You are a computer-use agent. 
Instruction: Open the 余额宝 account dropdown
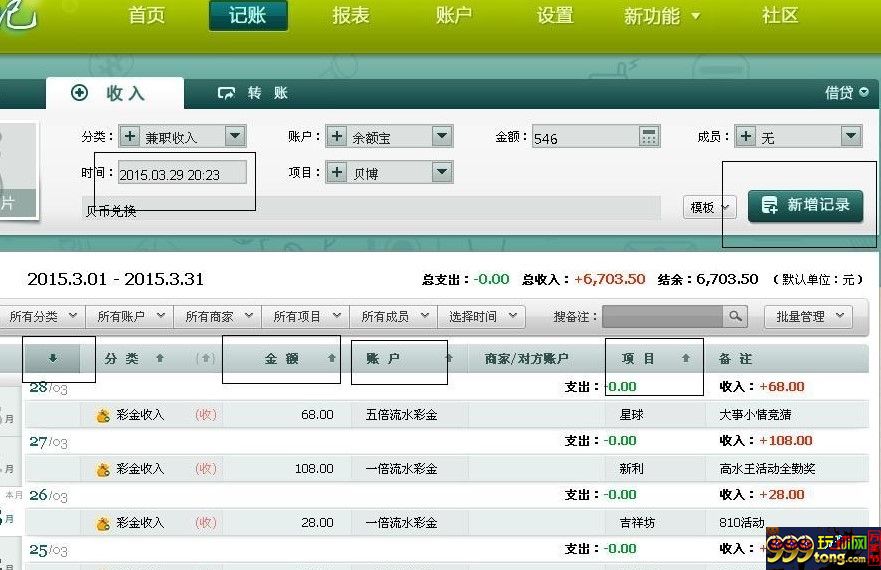(x=442, y=136)
